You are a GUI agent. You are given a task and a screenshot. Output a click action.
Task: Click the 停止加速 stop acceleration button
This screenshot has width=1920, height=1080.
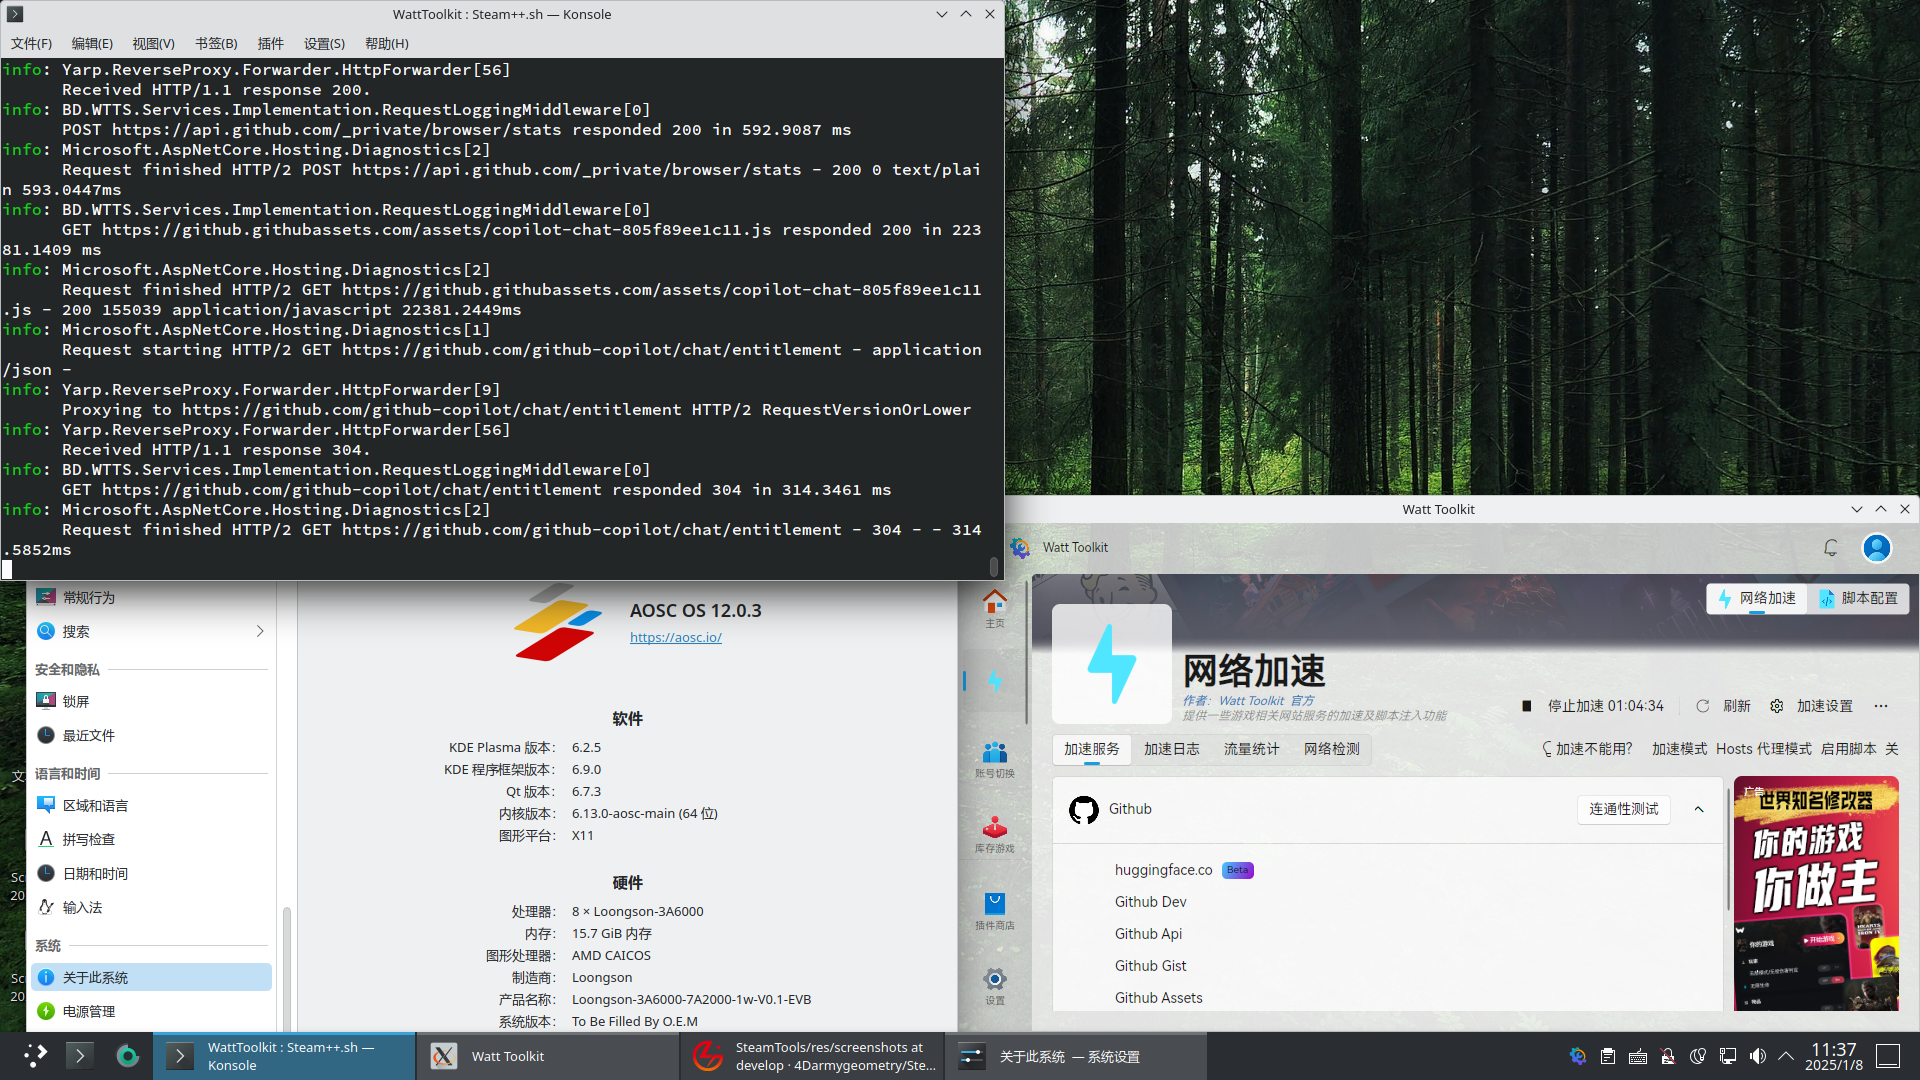tap(1593, 706)
